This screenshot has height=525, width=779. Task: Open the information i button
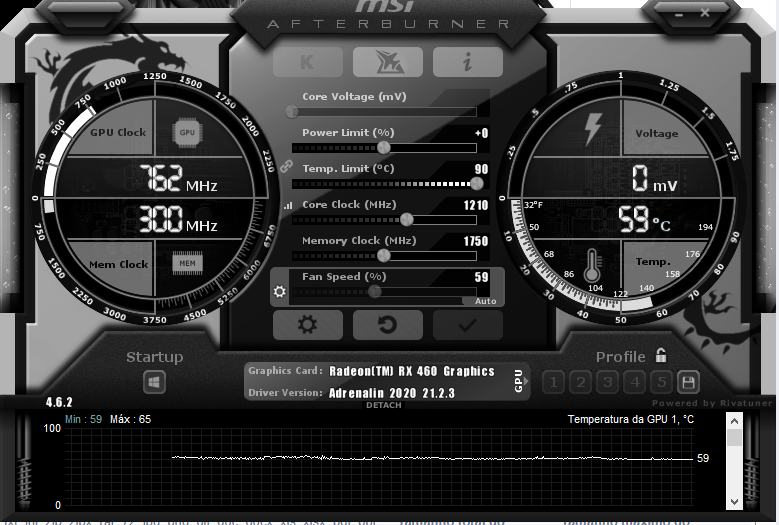[x=467, y=62]
